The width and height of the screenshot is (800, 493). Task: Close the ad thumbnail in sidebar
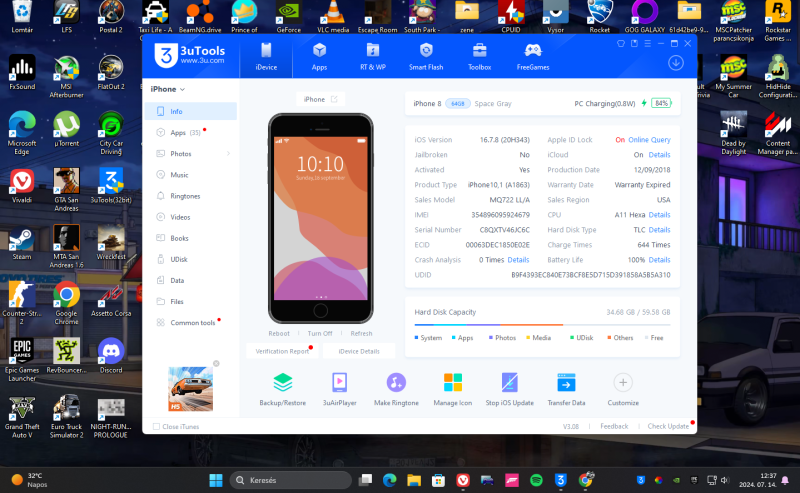pyautogui.click(x=216, y=363)
